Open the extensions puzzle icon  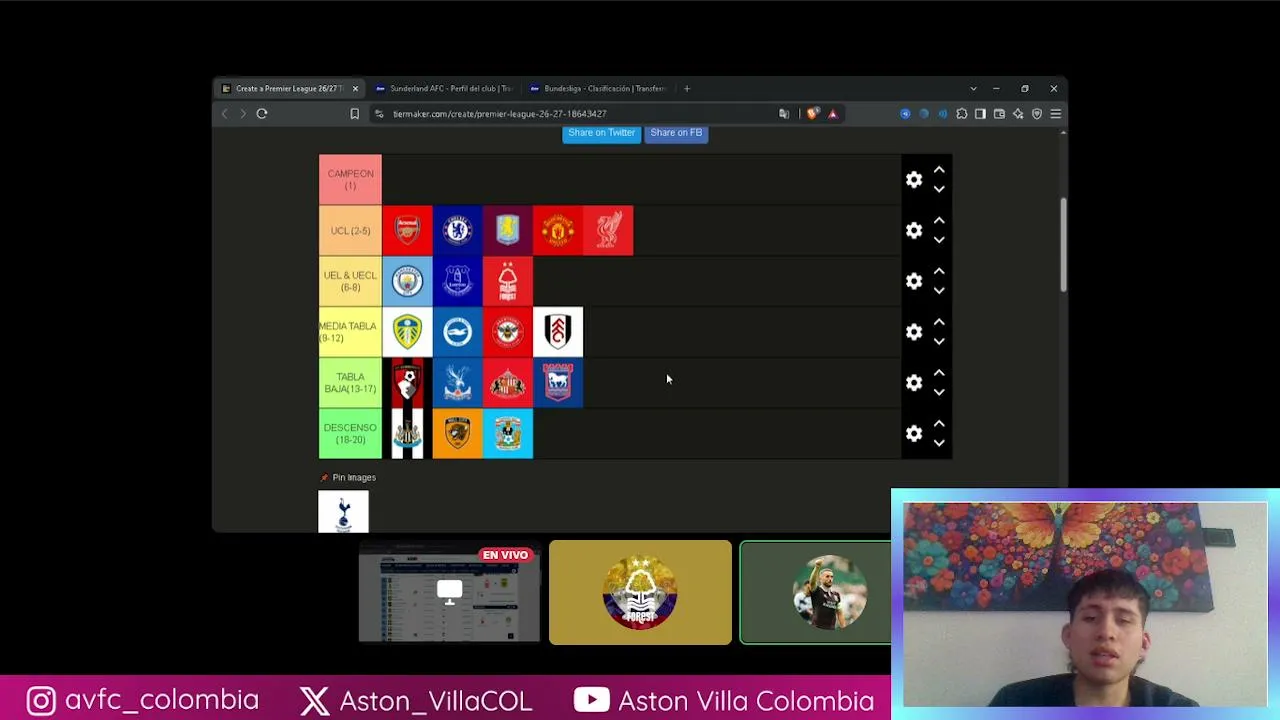tap(962, 114)
